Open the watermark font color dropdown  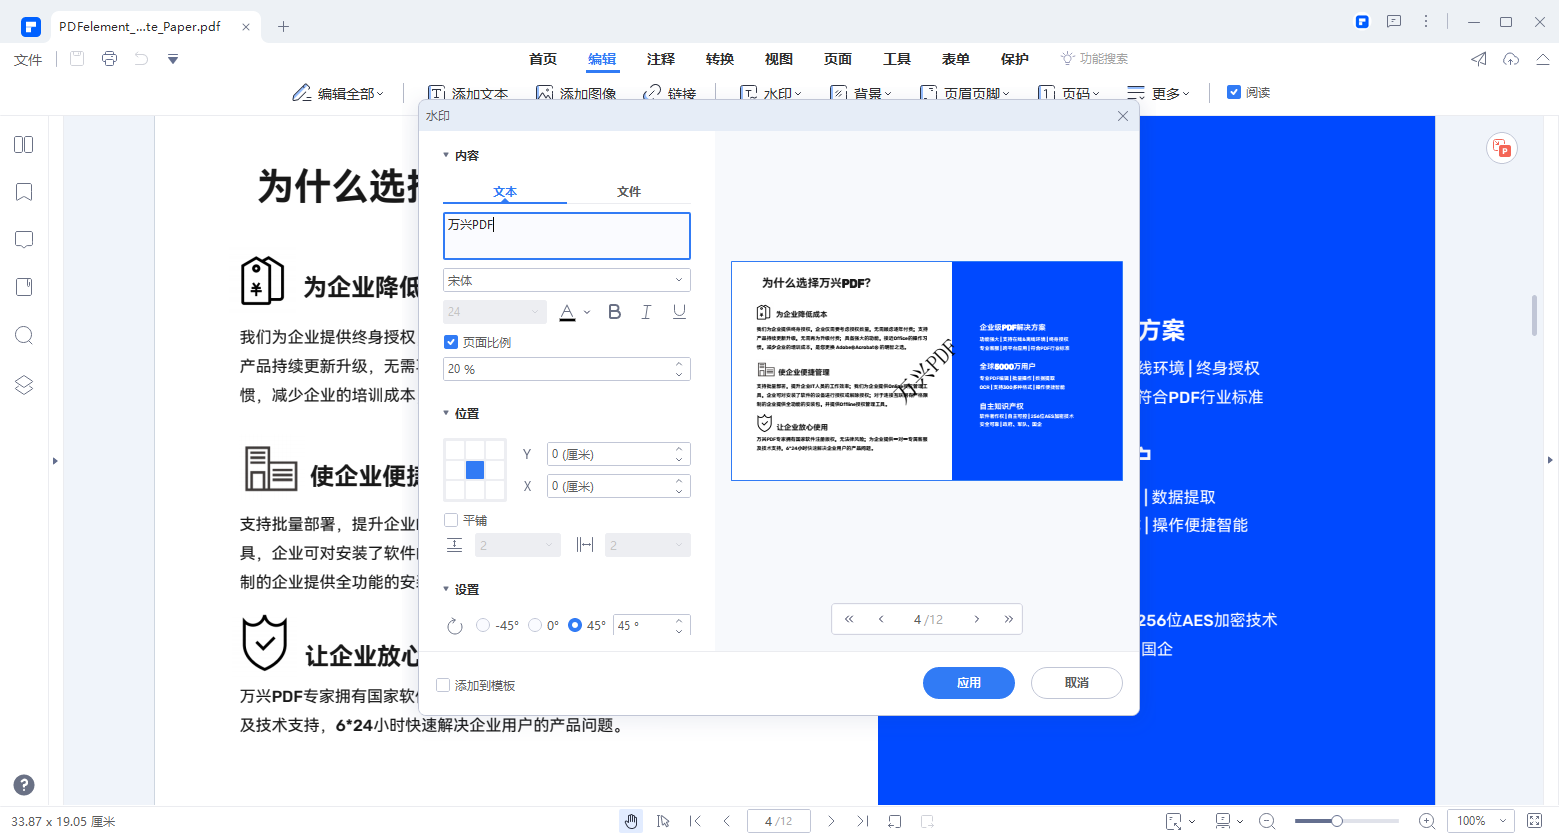click(576, 311)
